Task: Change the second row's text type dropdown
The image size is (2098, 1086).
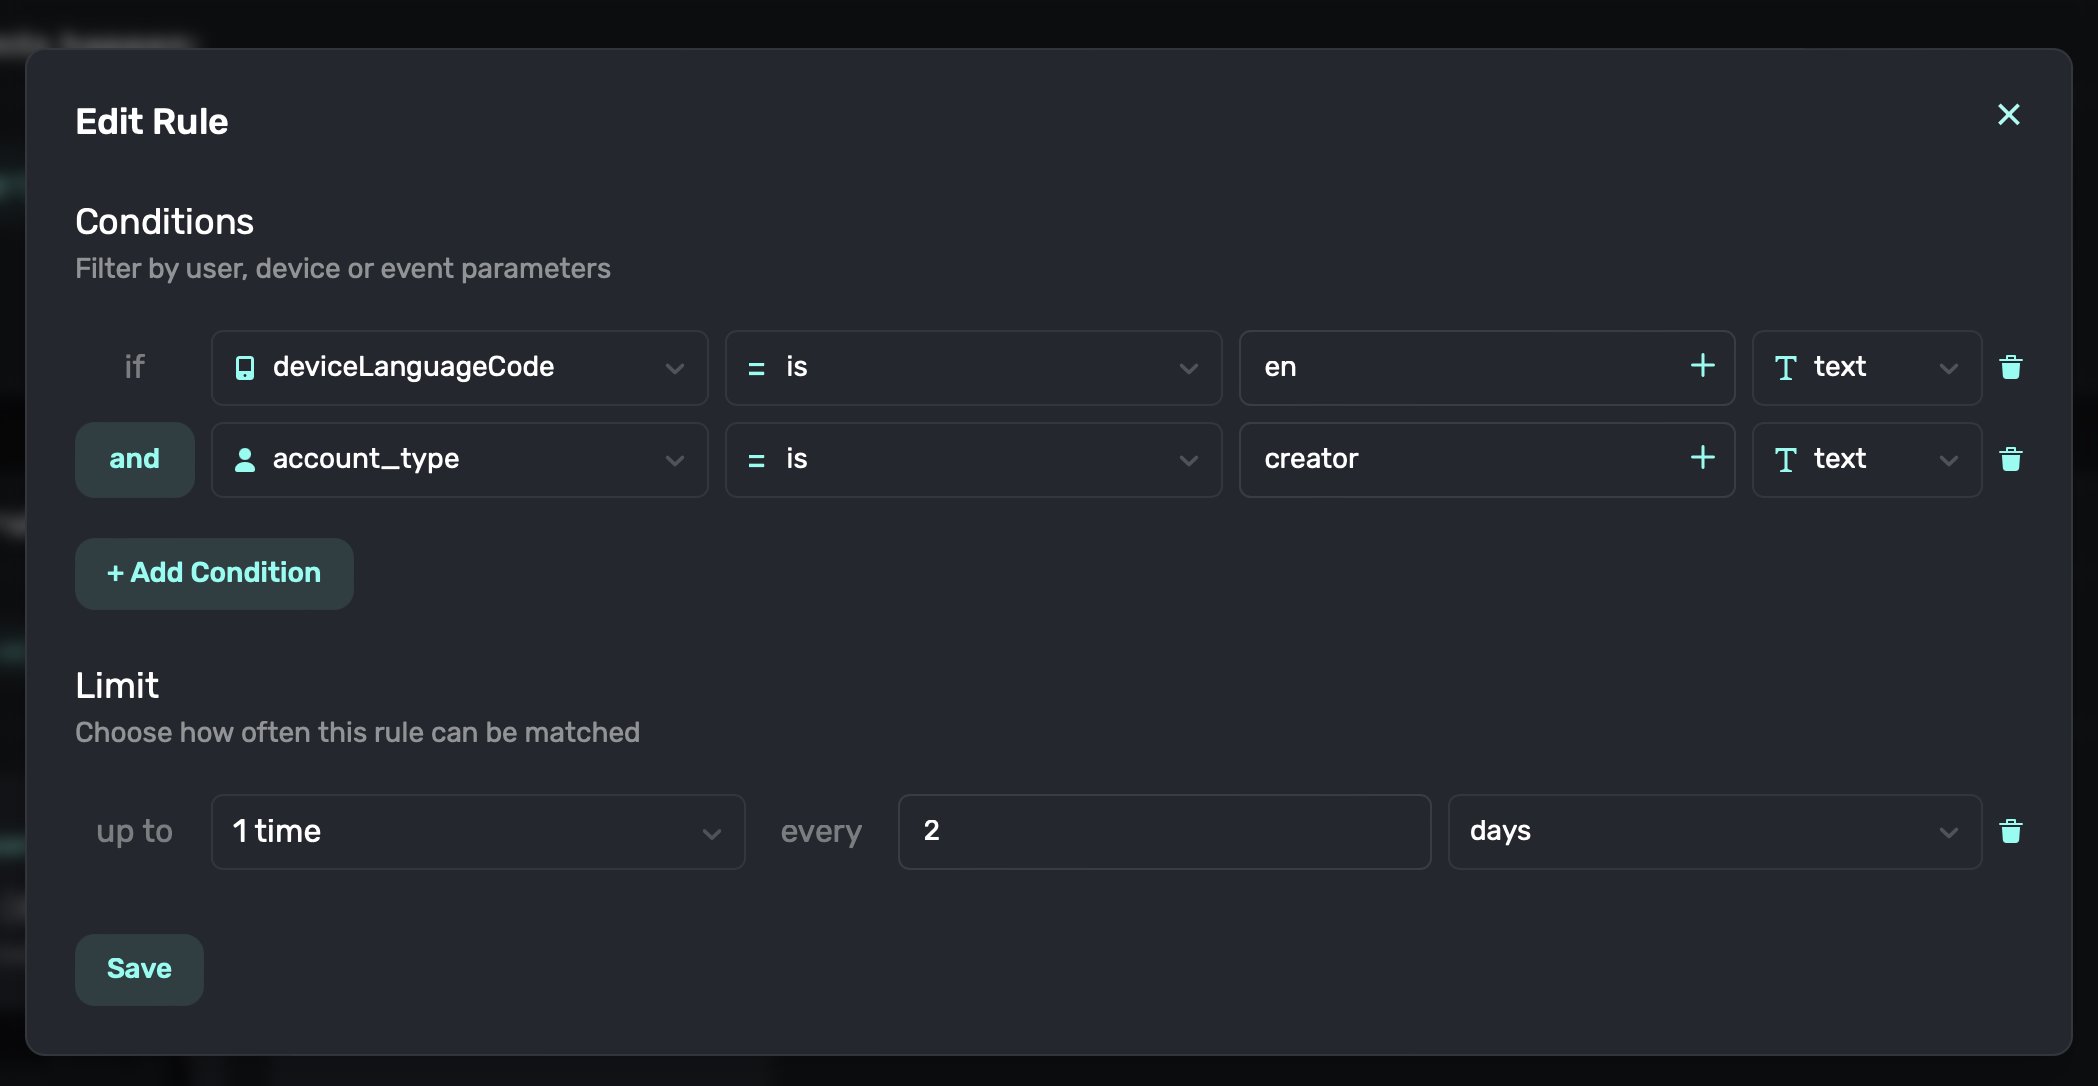Action: (x=1866, y=459)
